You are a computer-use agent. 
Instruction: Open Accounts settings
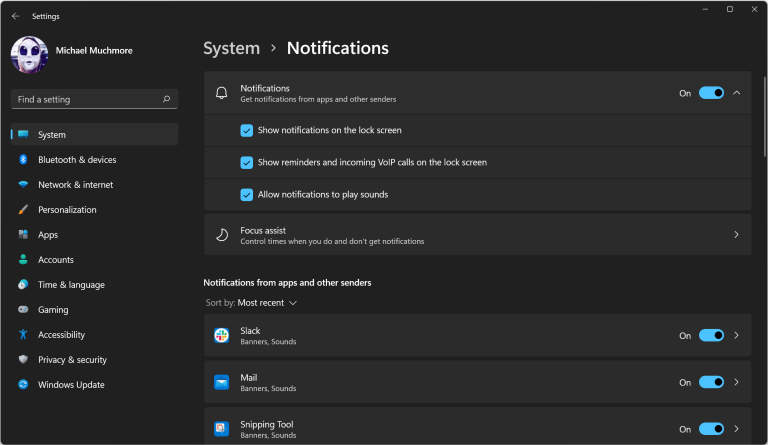pos(94,259)
